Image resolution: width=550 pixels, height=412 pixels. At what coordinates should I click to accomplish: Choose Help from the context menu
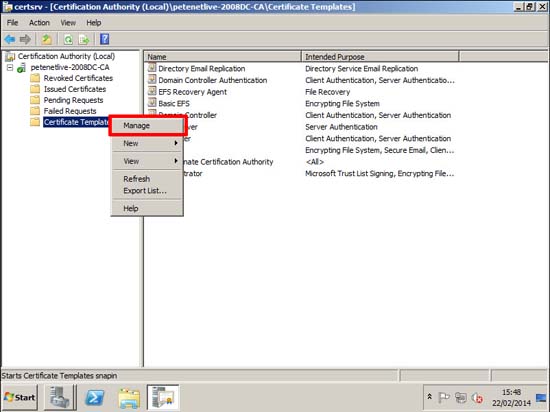(x=147, y=208)
